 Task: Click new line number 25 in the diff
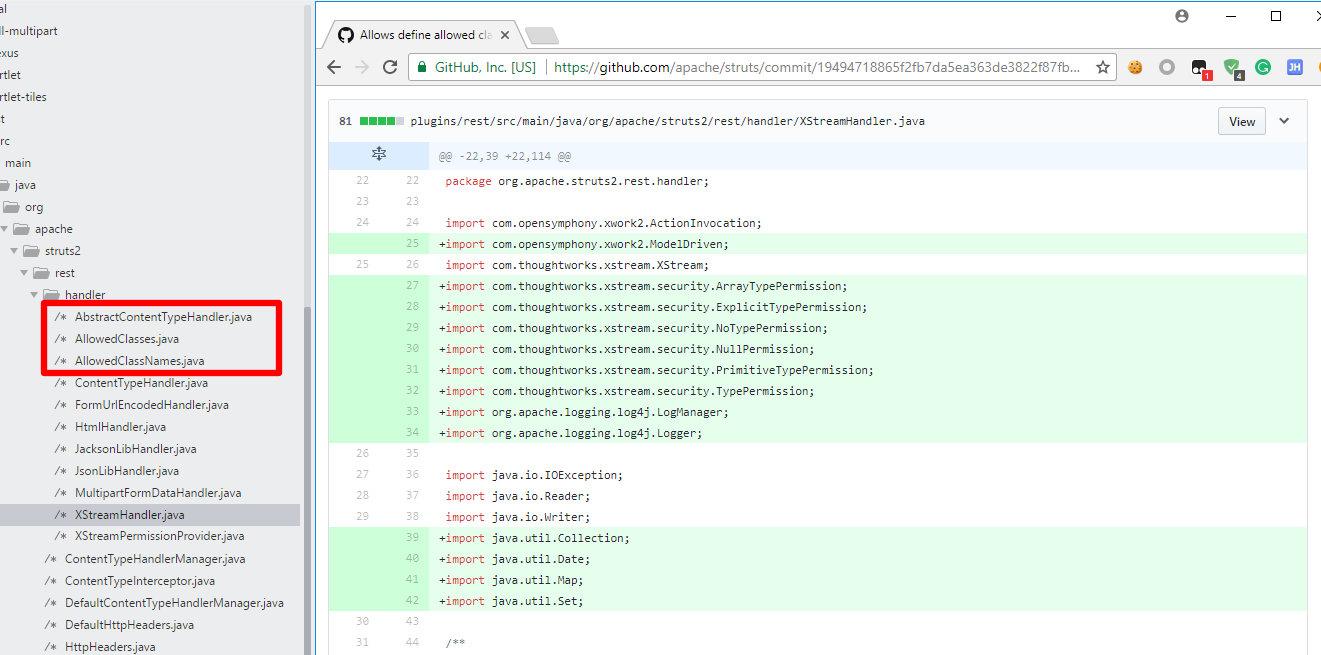(x=412, y=244)
